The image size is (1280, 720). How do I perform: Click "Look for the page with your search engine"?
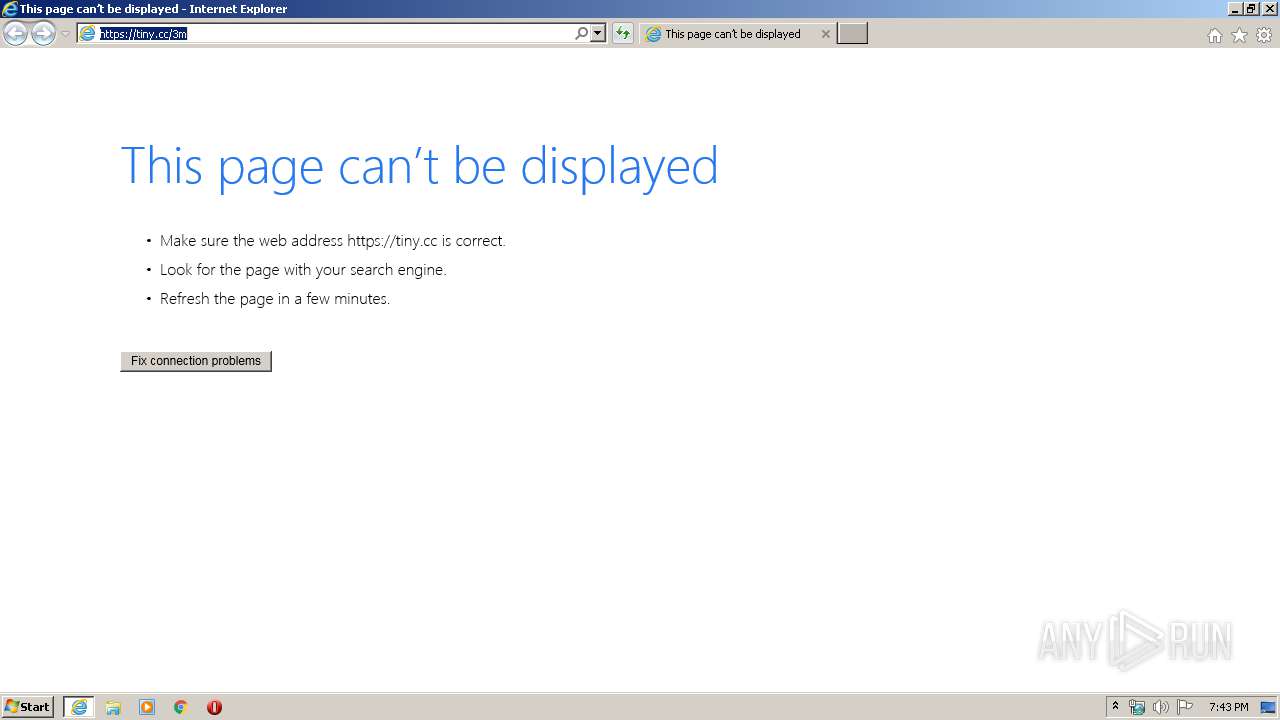click(x=303, y=270)
